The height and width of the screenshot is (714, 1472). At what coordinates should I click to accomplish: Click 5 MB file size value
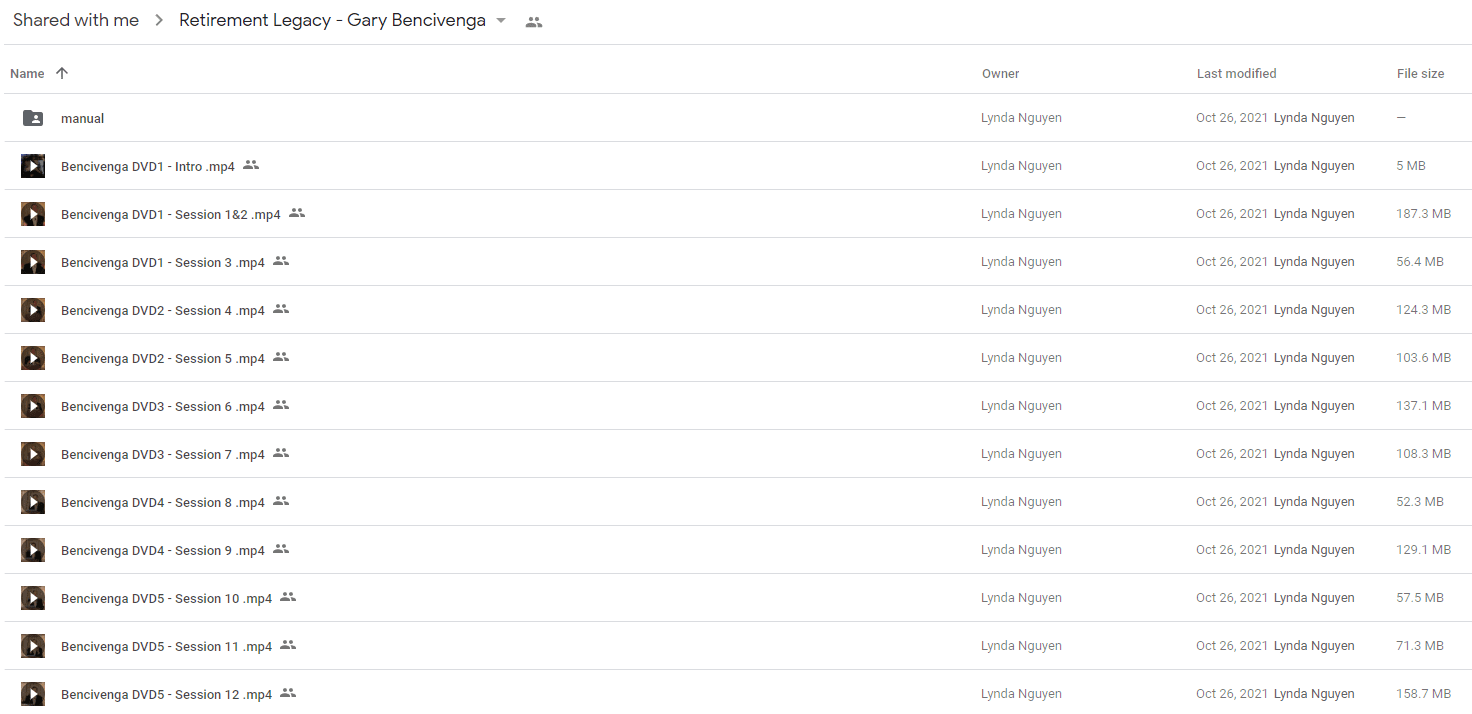(x=1411, y=166)
